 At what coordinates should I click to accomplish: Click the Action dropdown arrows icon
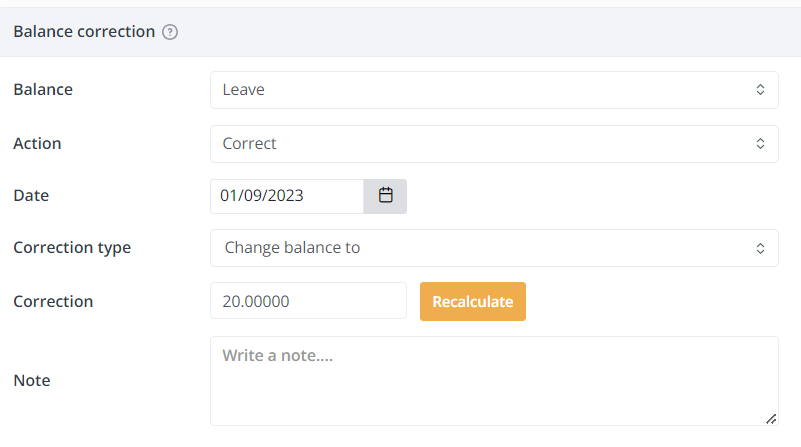(x=760, y=144)
